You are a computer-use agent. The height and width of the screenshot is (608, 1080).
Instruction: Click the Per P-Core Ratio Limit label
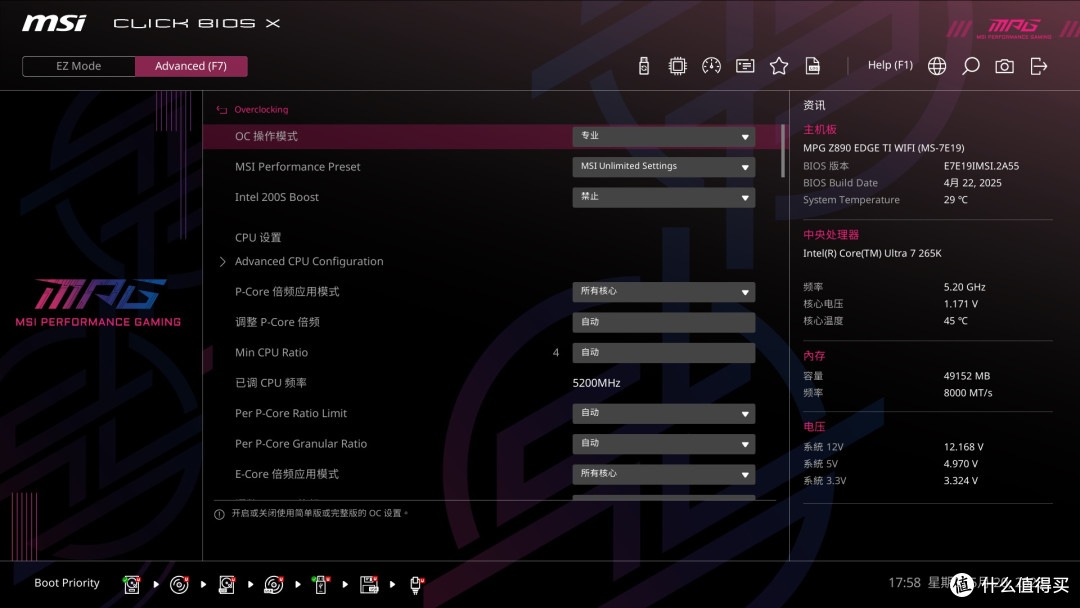pos(291,413)
